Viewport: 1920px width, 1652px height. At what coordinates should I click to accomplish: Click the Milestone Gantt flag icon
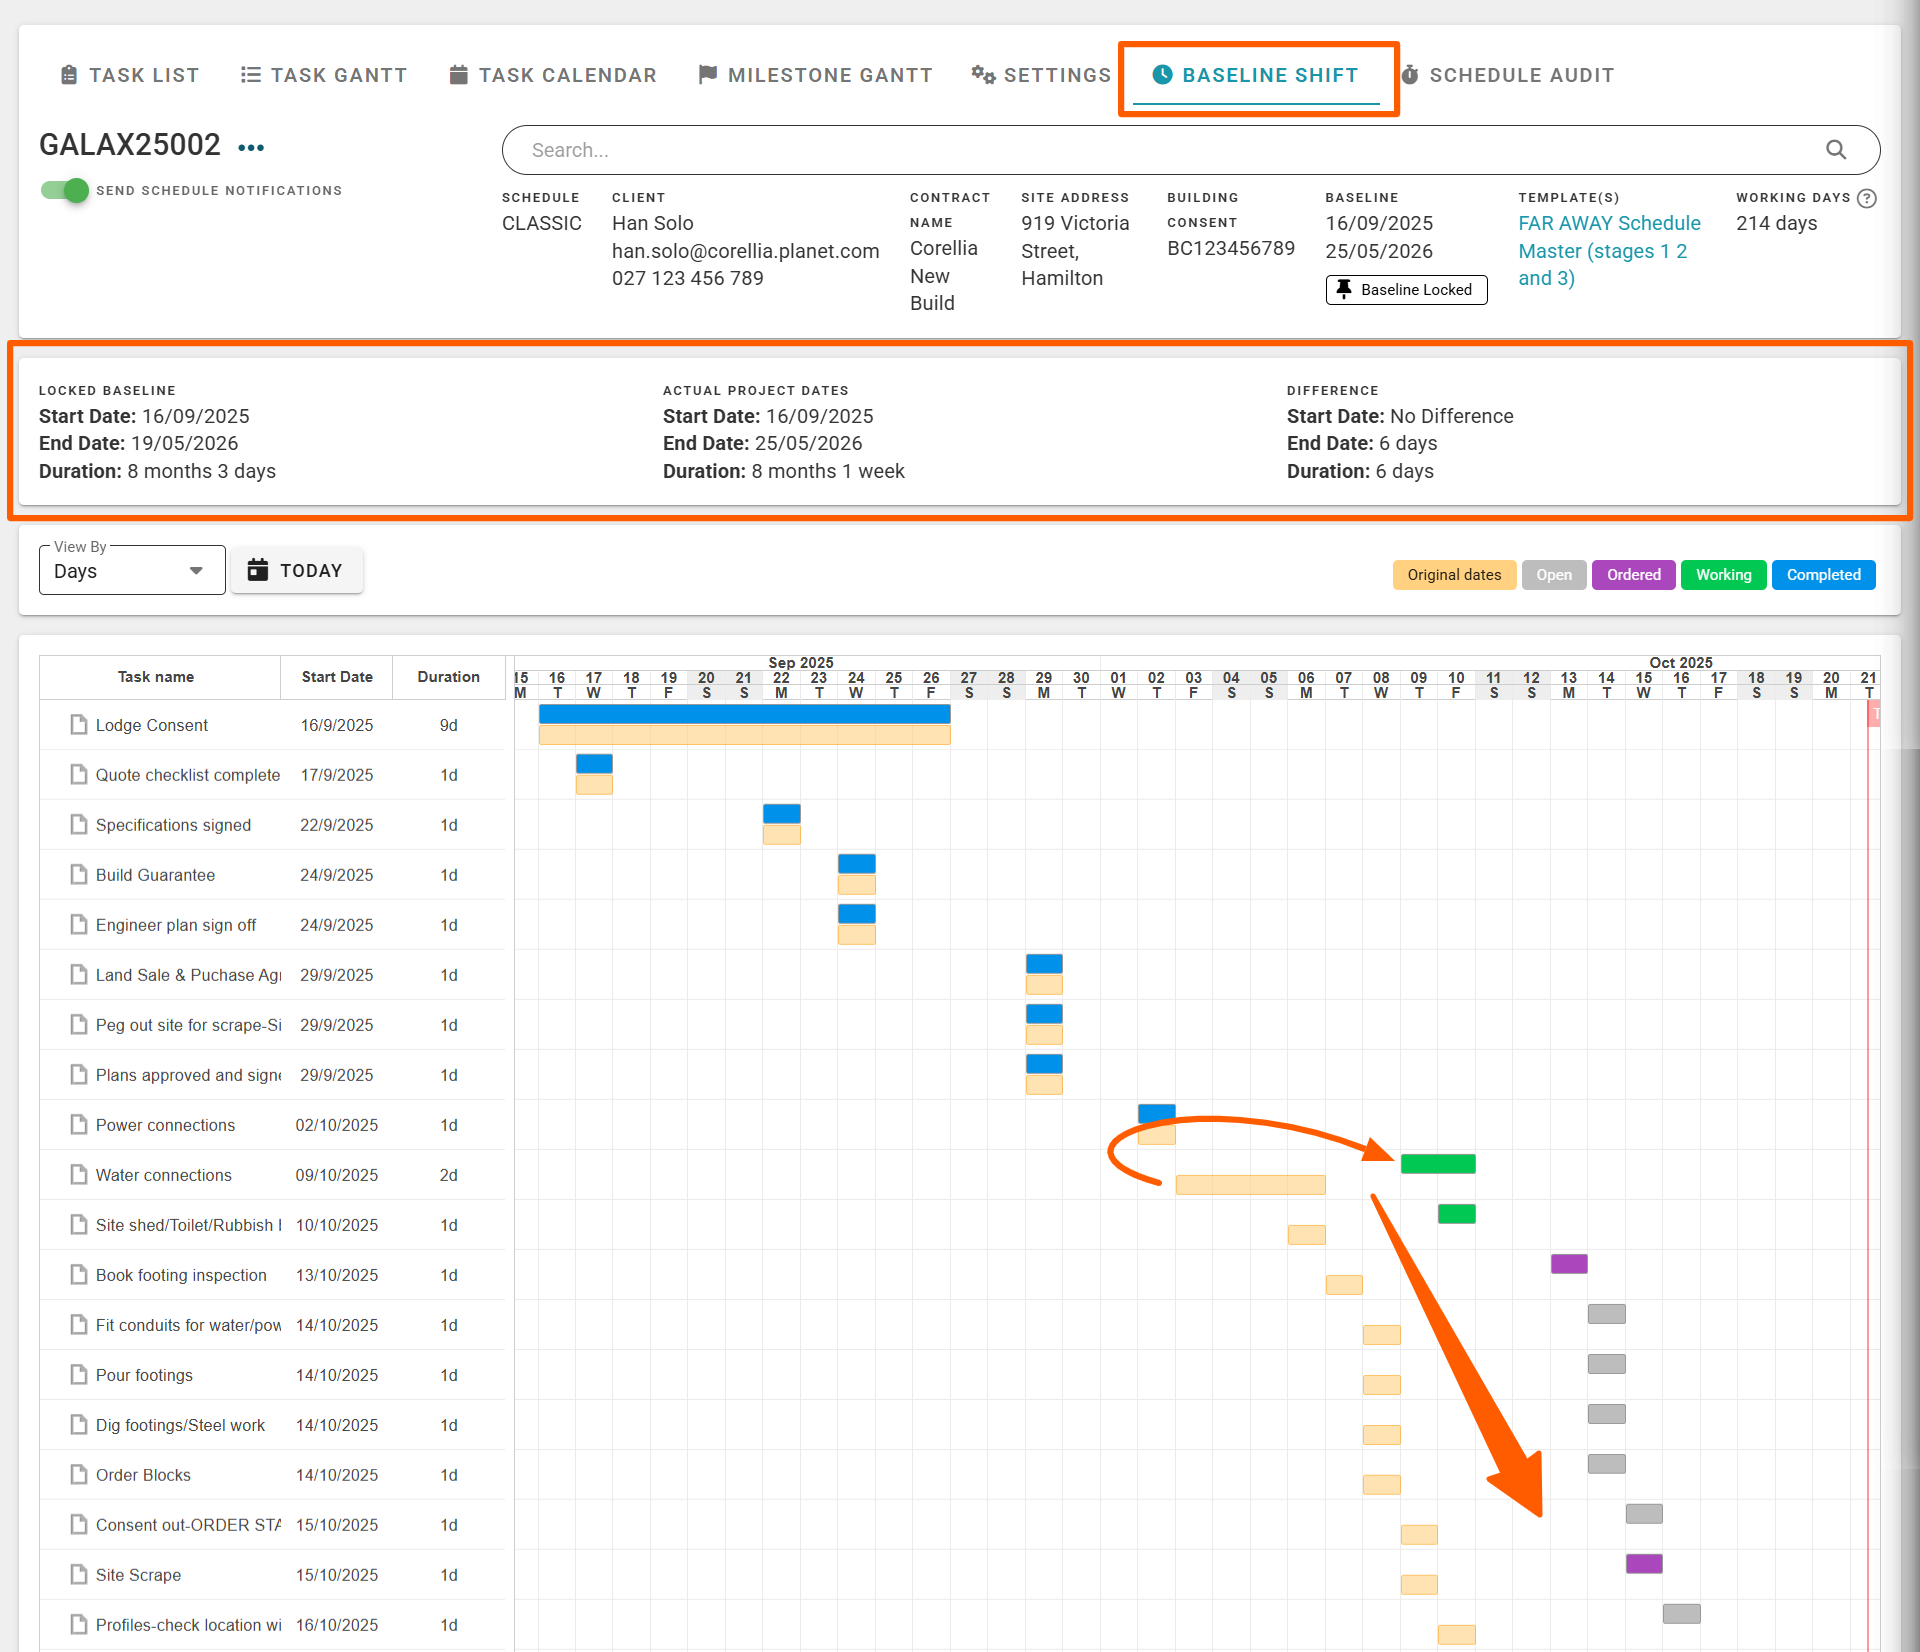pyautogui.click(x=708, y=75)
